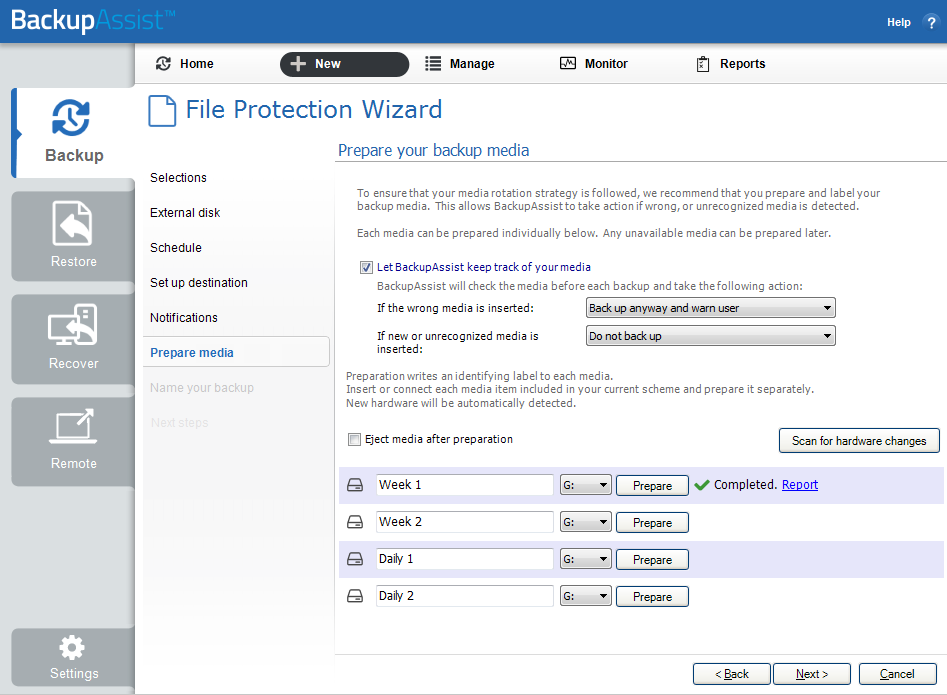Enable Eject media after preparation
The width and height of the screenshot is (947, 695).
[355, 440]
